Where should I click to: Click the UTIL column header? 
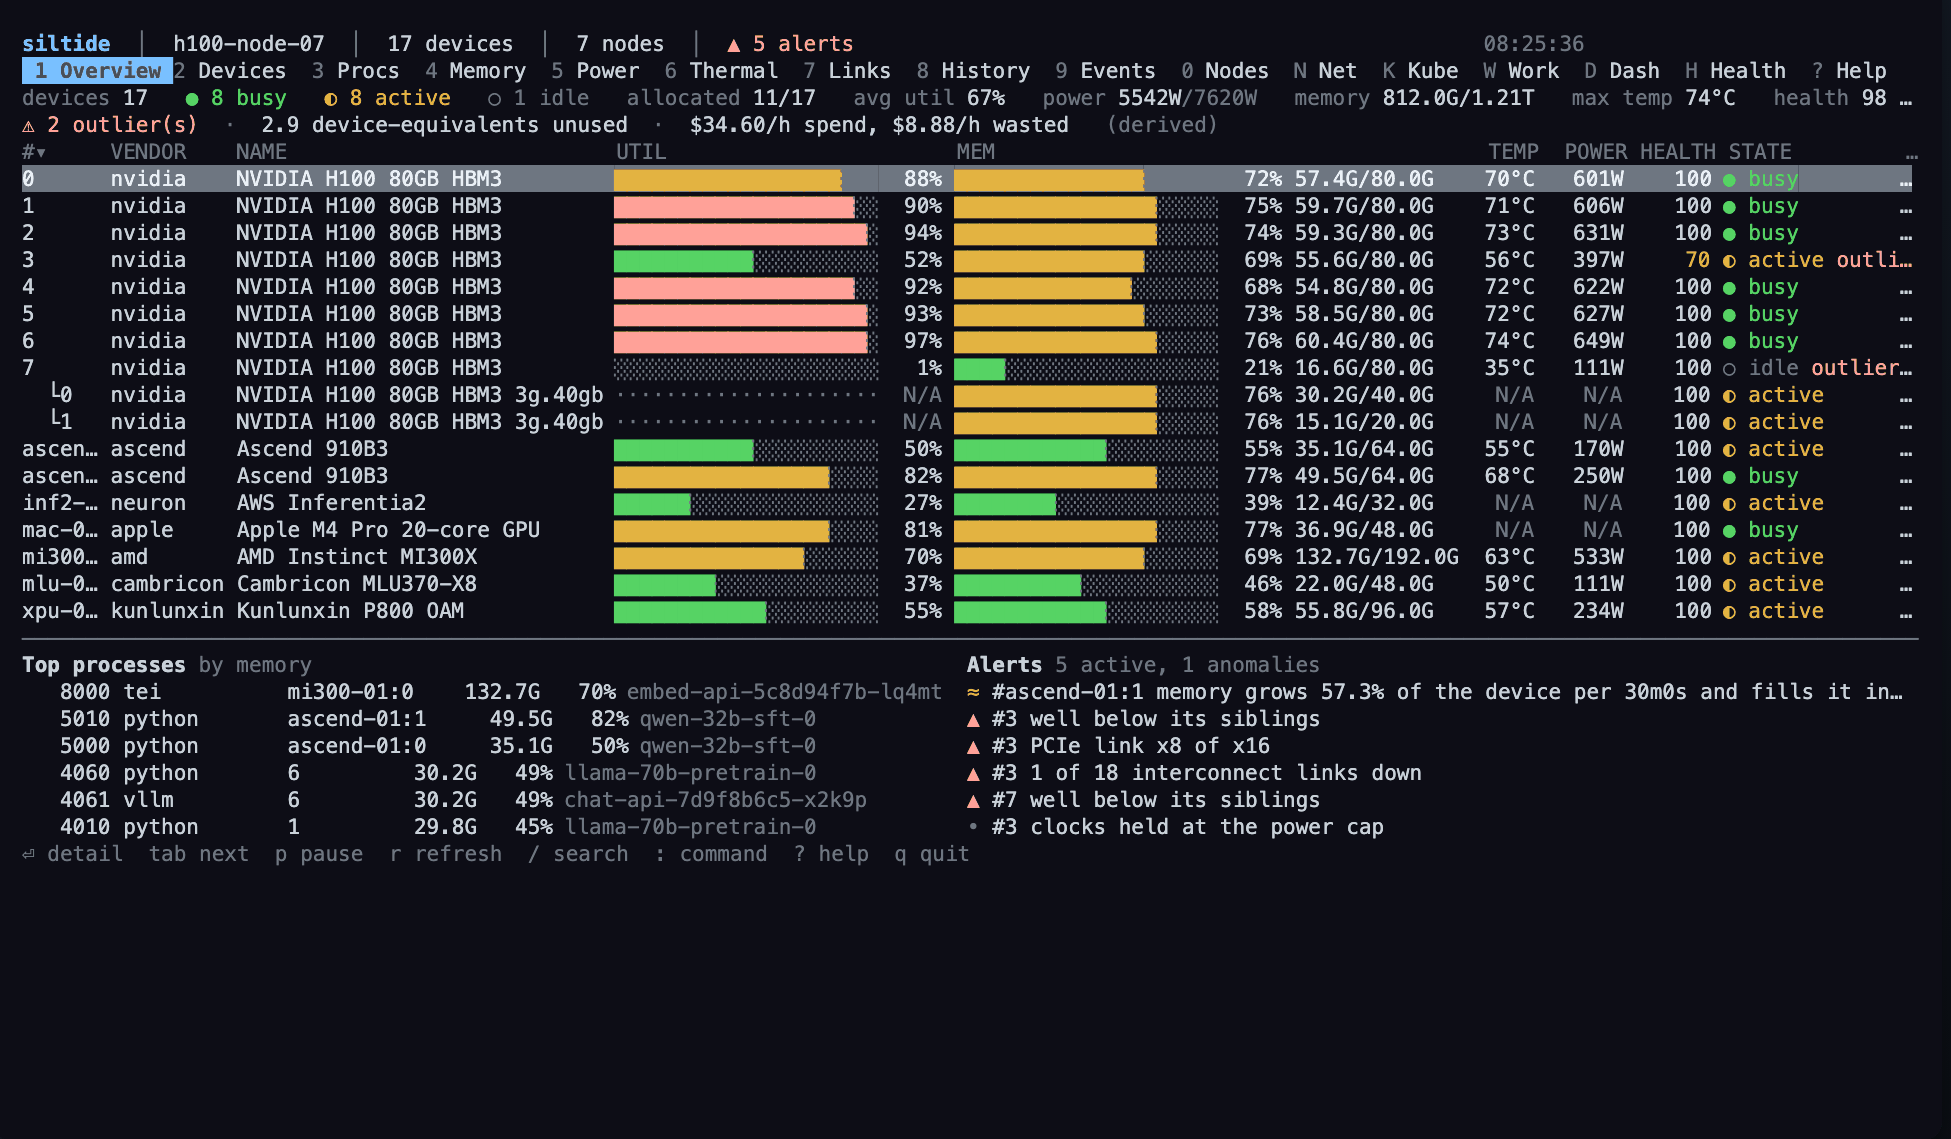(x=641, y=152)
